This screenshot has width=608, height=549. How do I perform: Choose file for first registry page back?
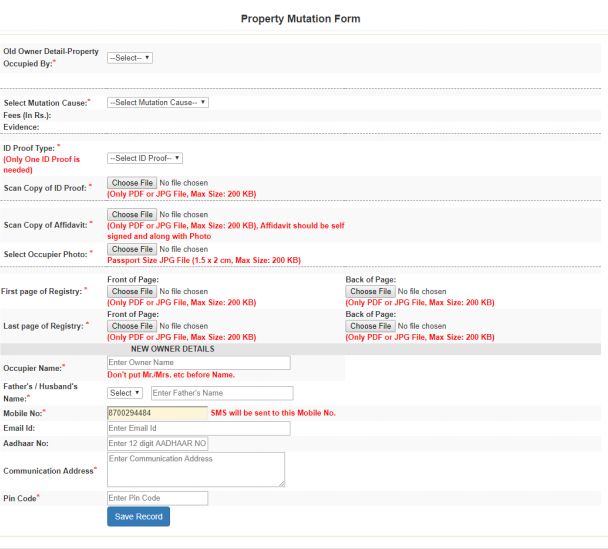click(x=370, y=291)
